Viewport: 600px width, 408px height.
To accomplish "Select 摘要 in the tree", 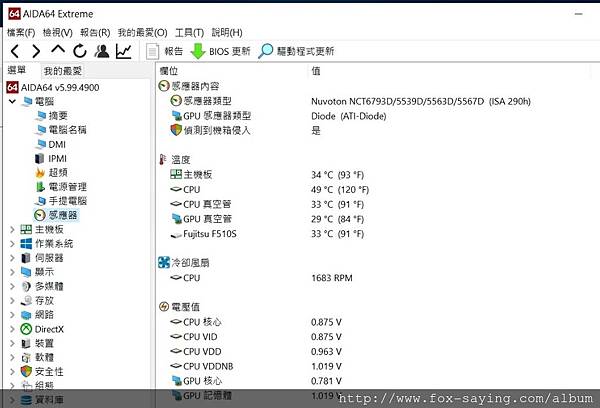I will (58, 116).
